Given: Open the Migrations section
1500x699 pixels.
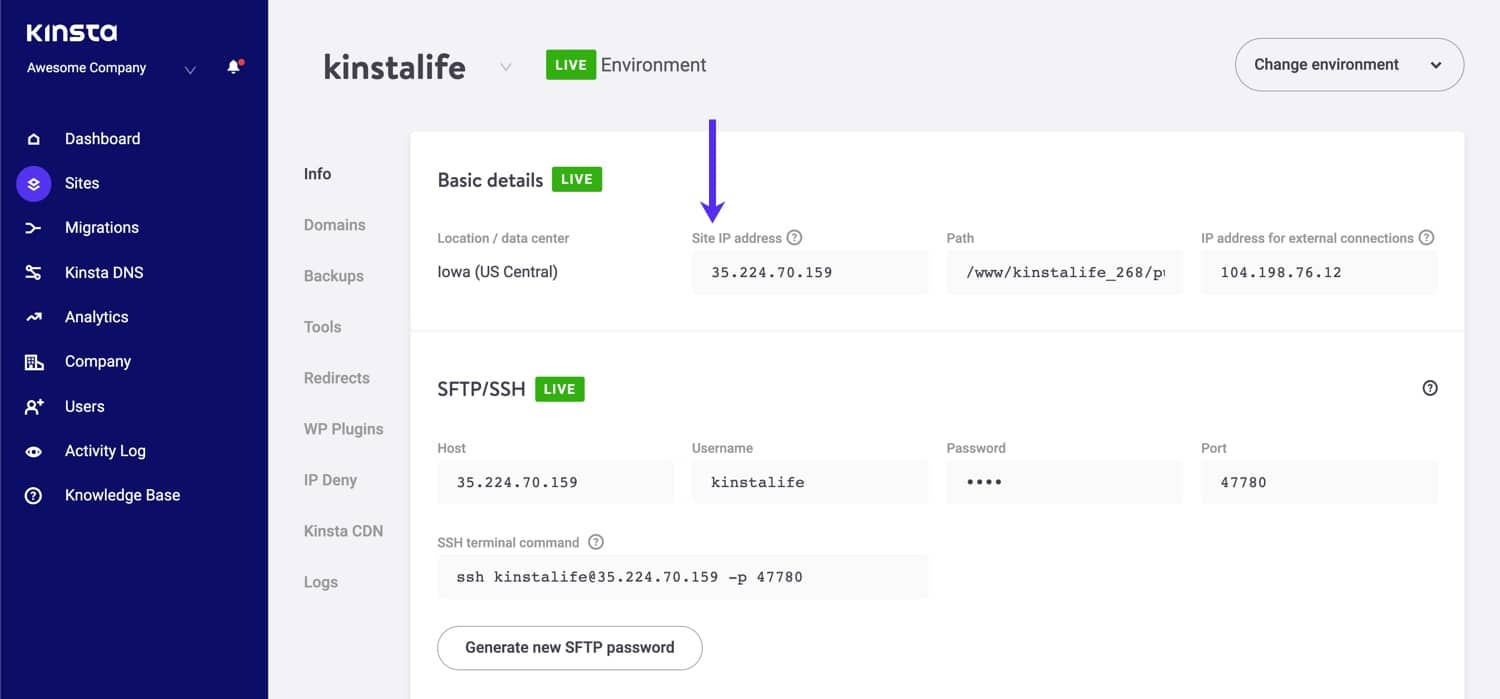Looking at the screenshot, I should point(101,227).
